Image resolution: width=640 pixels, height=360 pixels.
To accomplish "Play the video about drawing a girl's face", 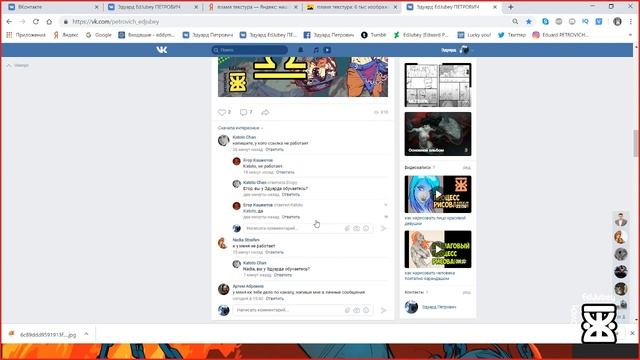I will pyautogui.click(x=438, y=194).
